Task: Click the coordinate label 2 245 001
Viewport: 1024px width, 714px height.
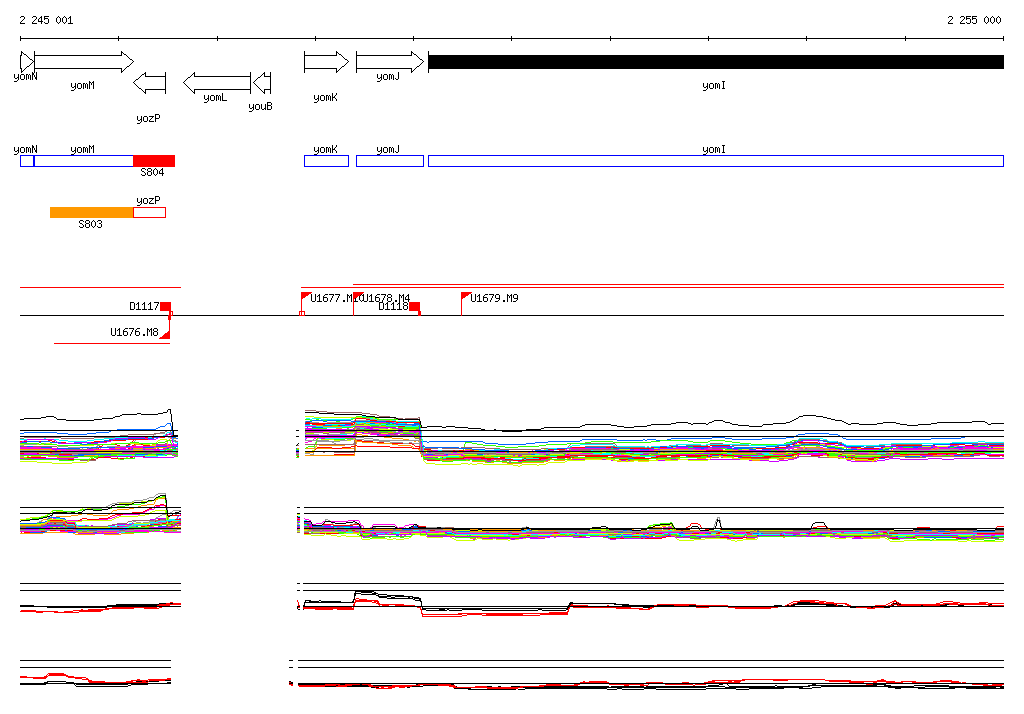Action: [x=46, y=20]
